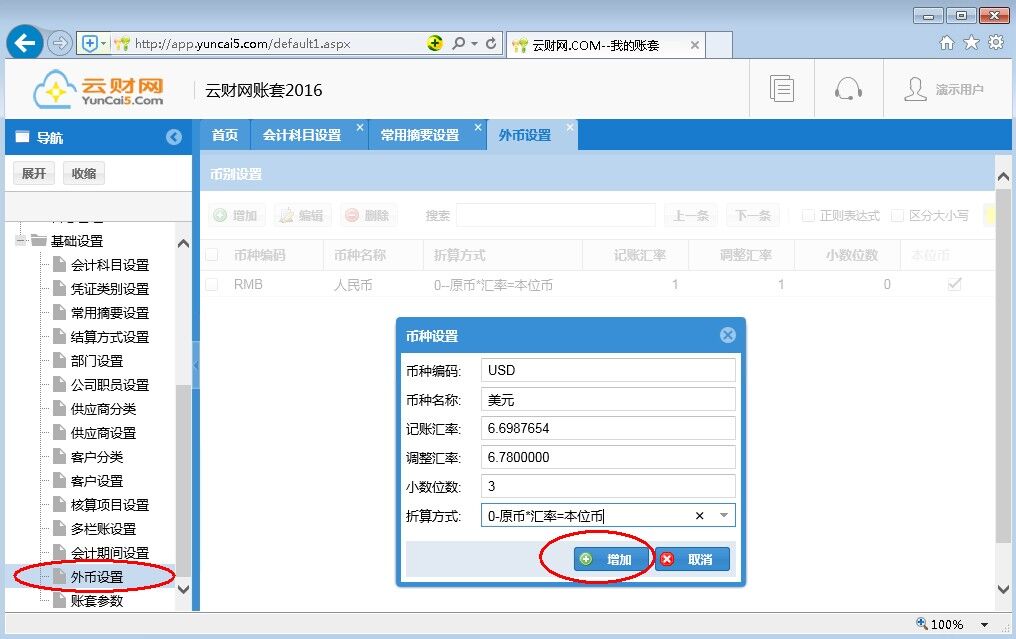This screenshot has height=639, width=1016.
Task: Collapse the navigation panel arrow icon
Action: tap(174, 137)
